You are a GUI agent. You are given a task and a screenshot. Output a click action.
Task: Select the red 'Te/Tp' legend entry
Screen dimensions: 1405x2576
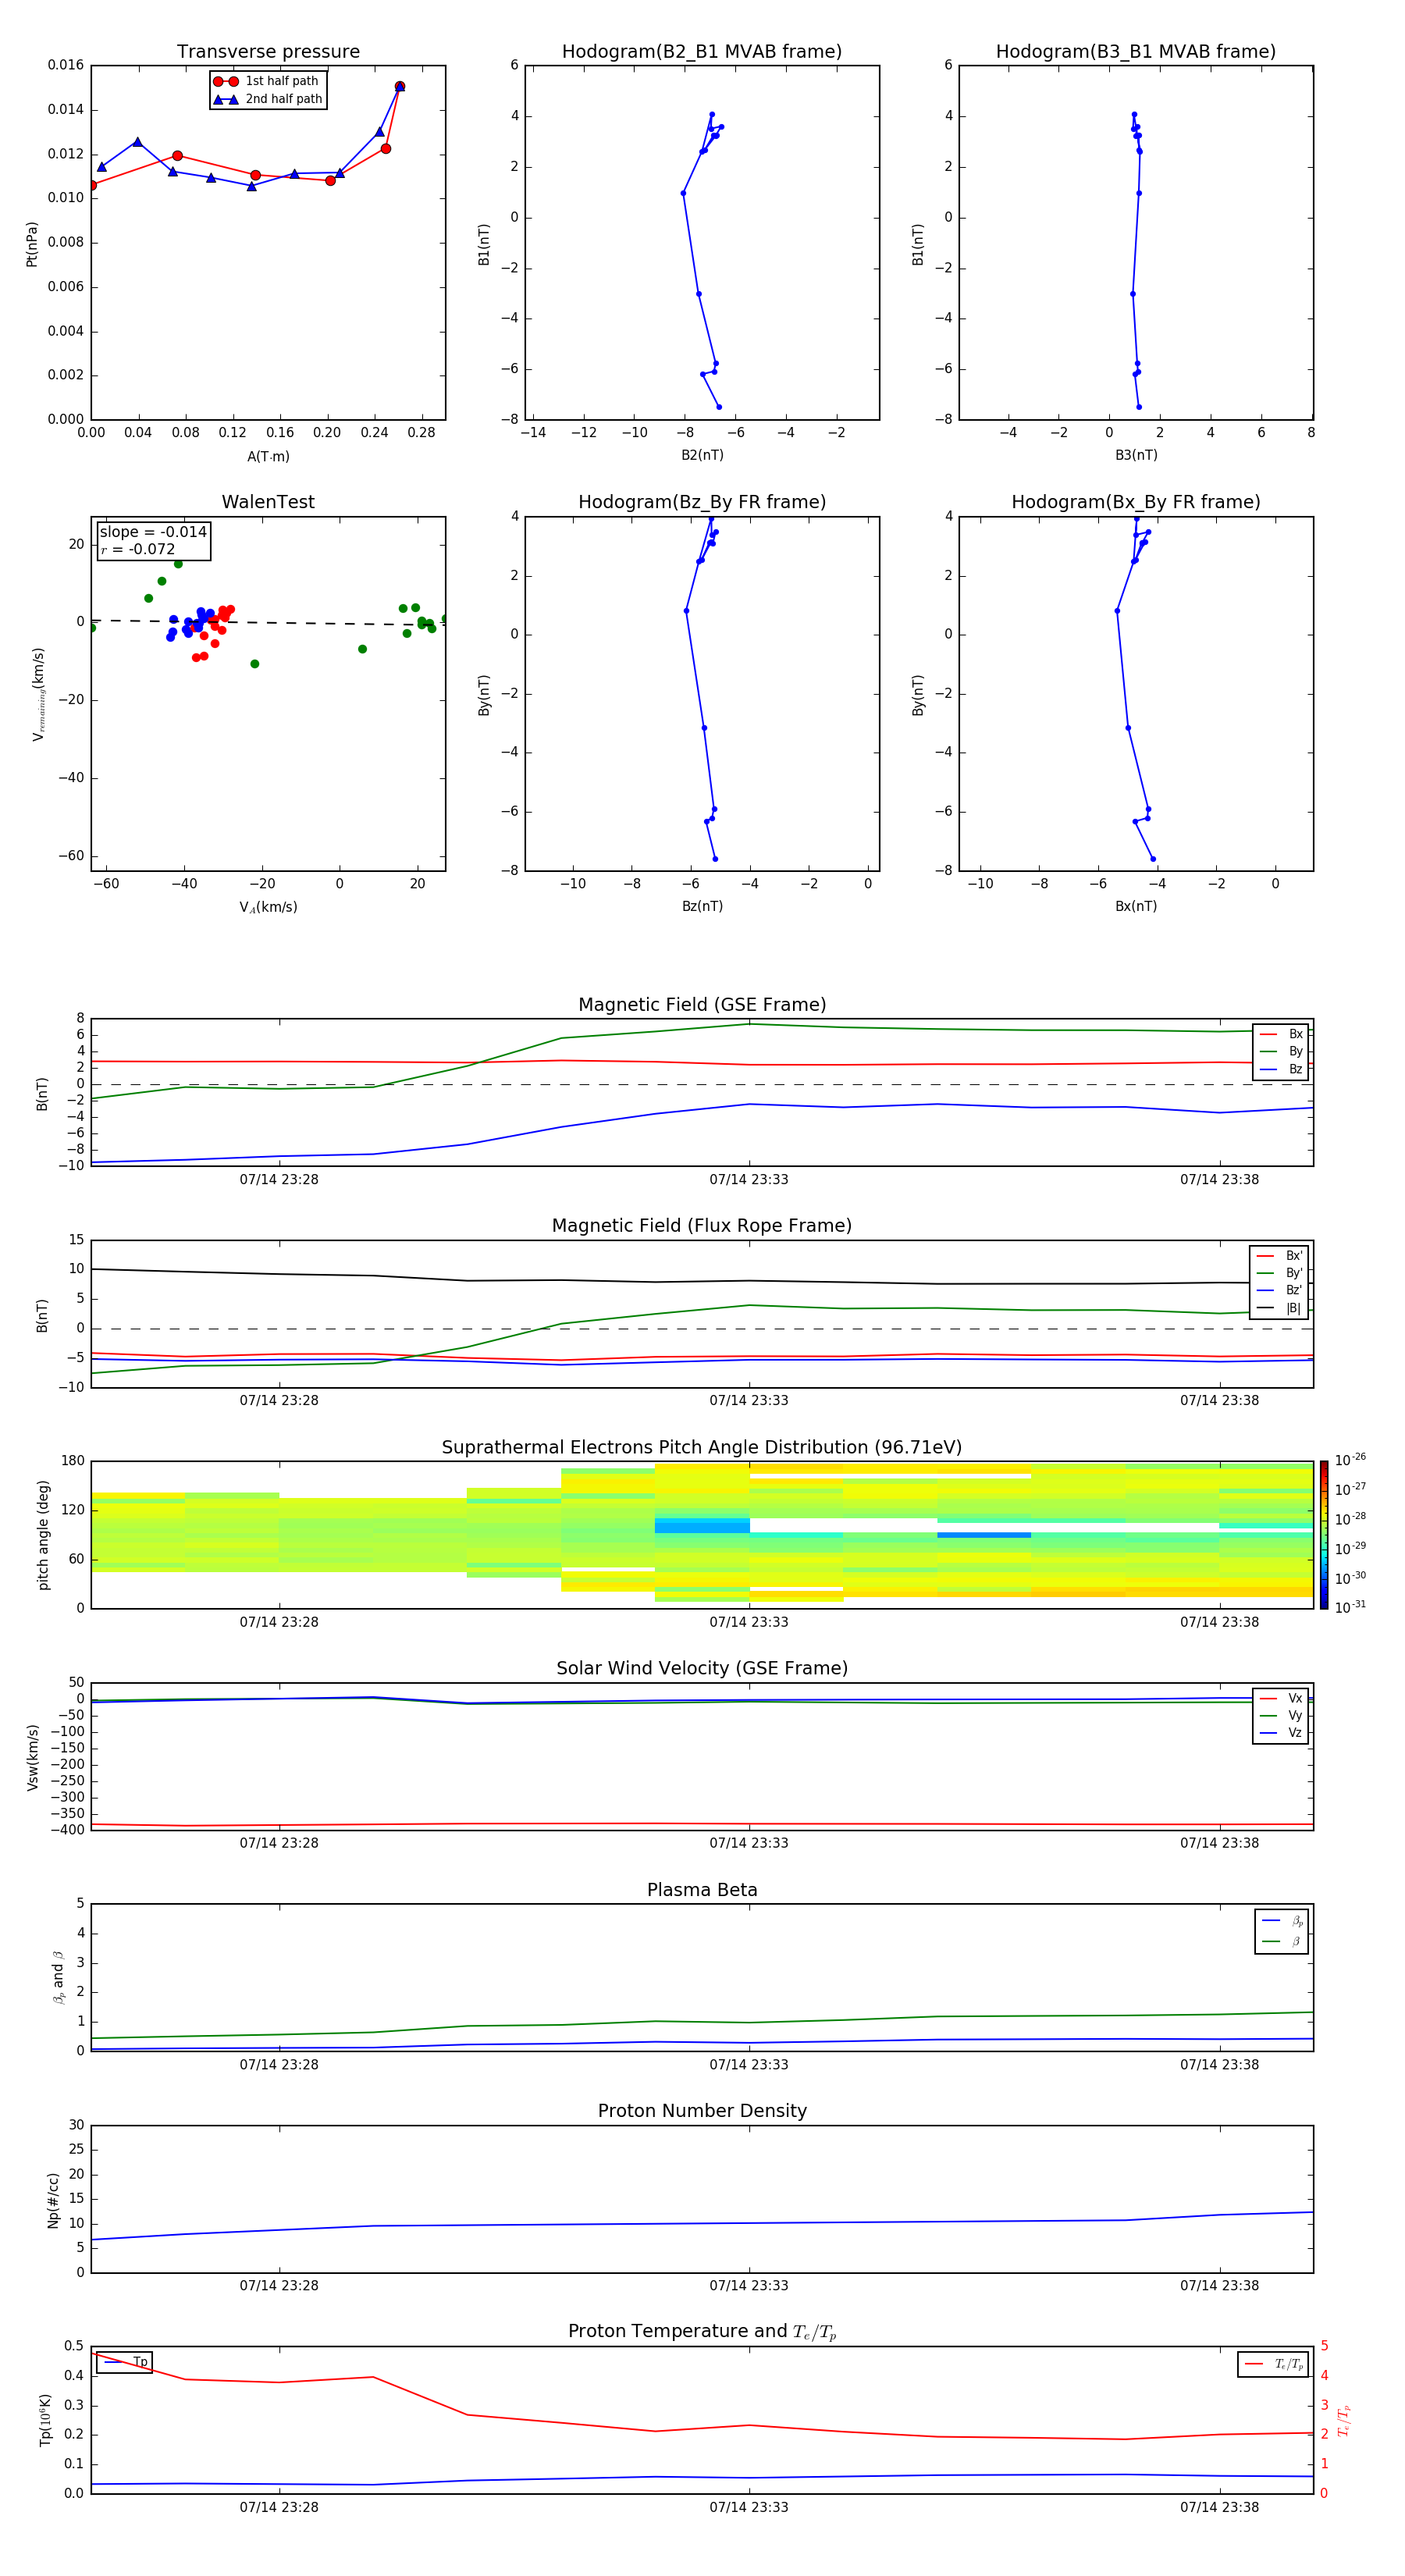tap(1274, 2364)
